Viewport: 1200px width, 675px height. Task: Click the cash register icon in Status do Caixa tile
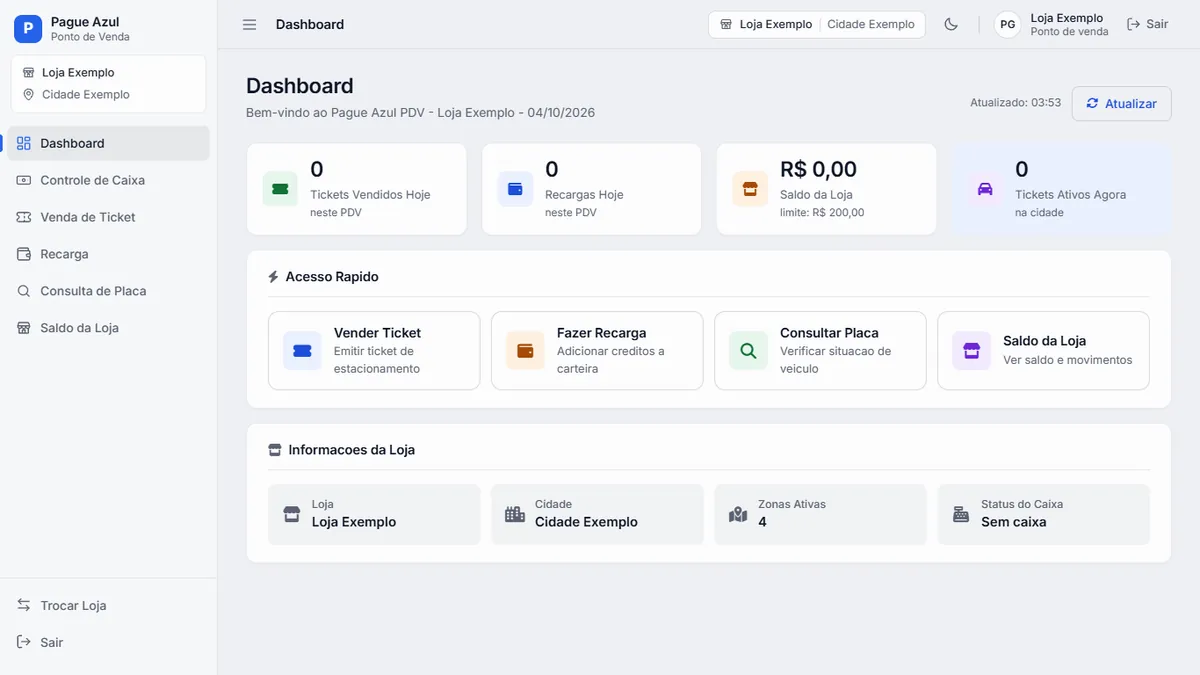click(961, 514)
